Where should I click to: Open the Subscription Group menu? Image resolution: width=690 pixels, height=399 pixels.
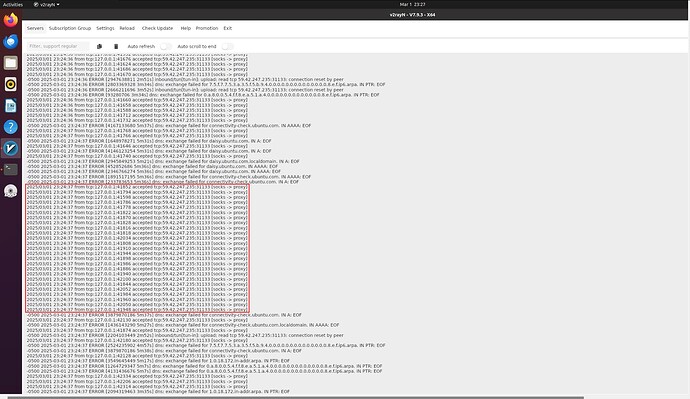70,28
